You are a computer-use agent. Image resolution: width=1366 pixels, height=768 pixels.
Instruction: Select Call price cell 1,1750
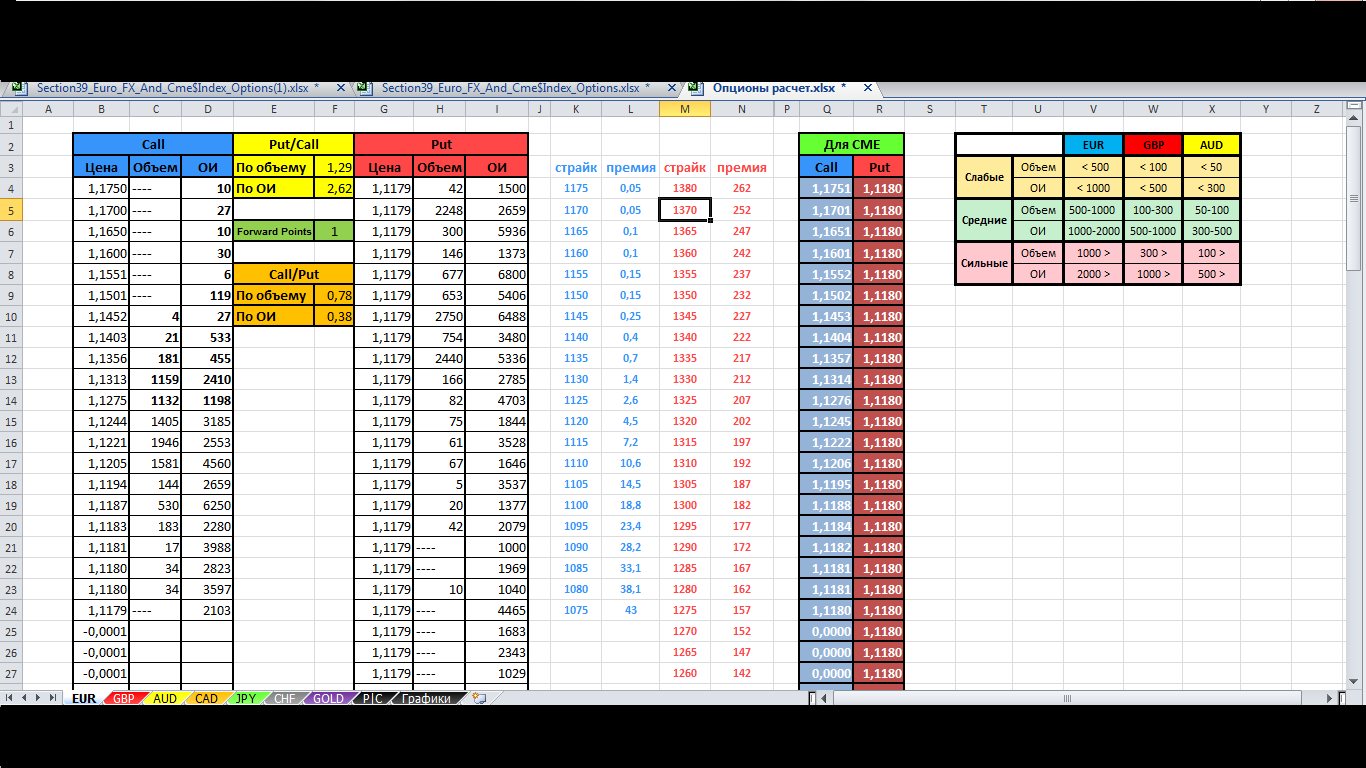[101, 189]
